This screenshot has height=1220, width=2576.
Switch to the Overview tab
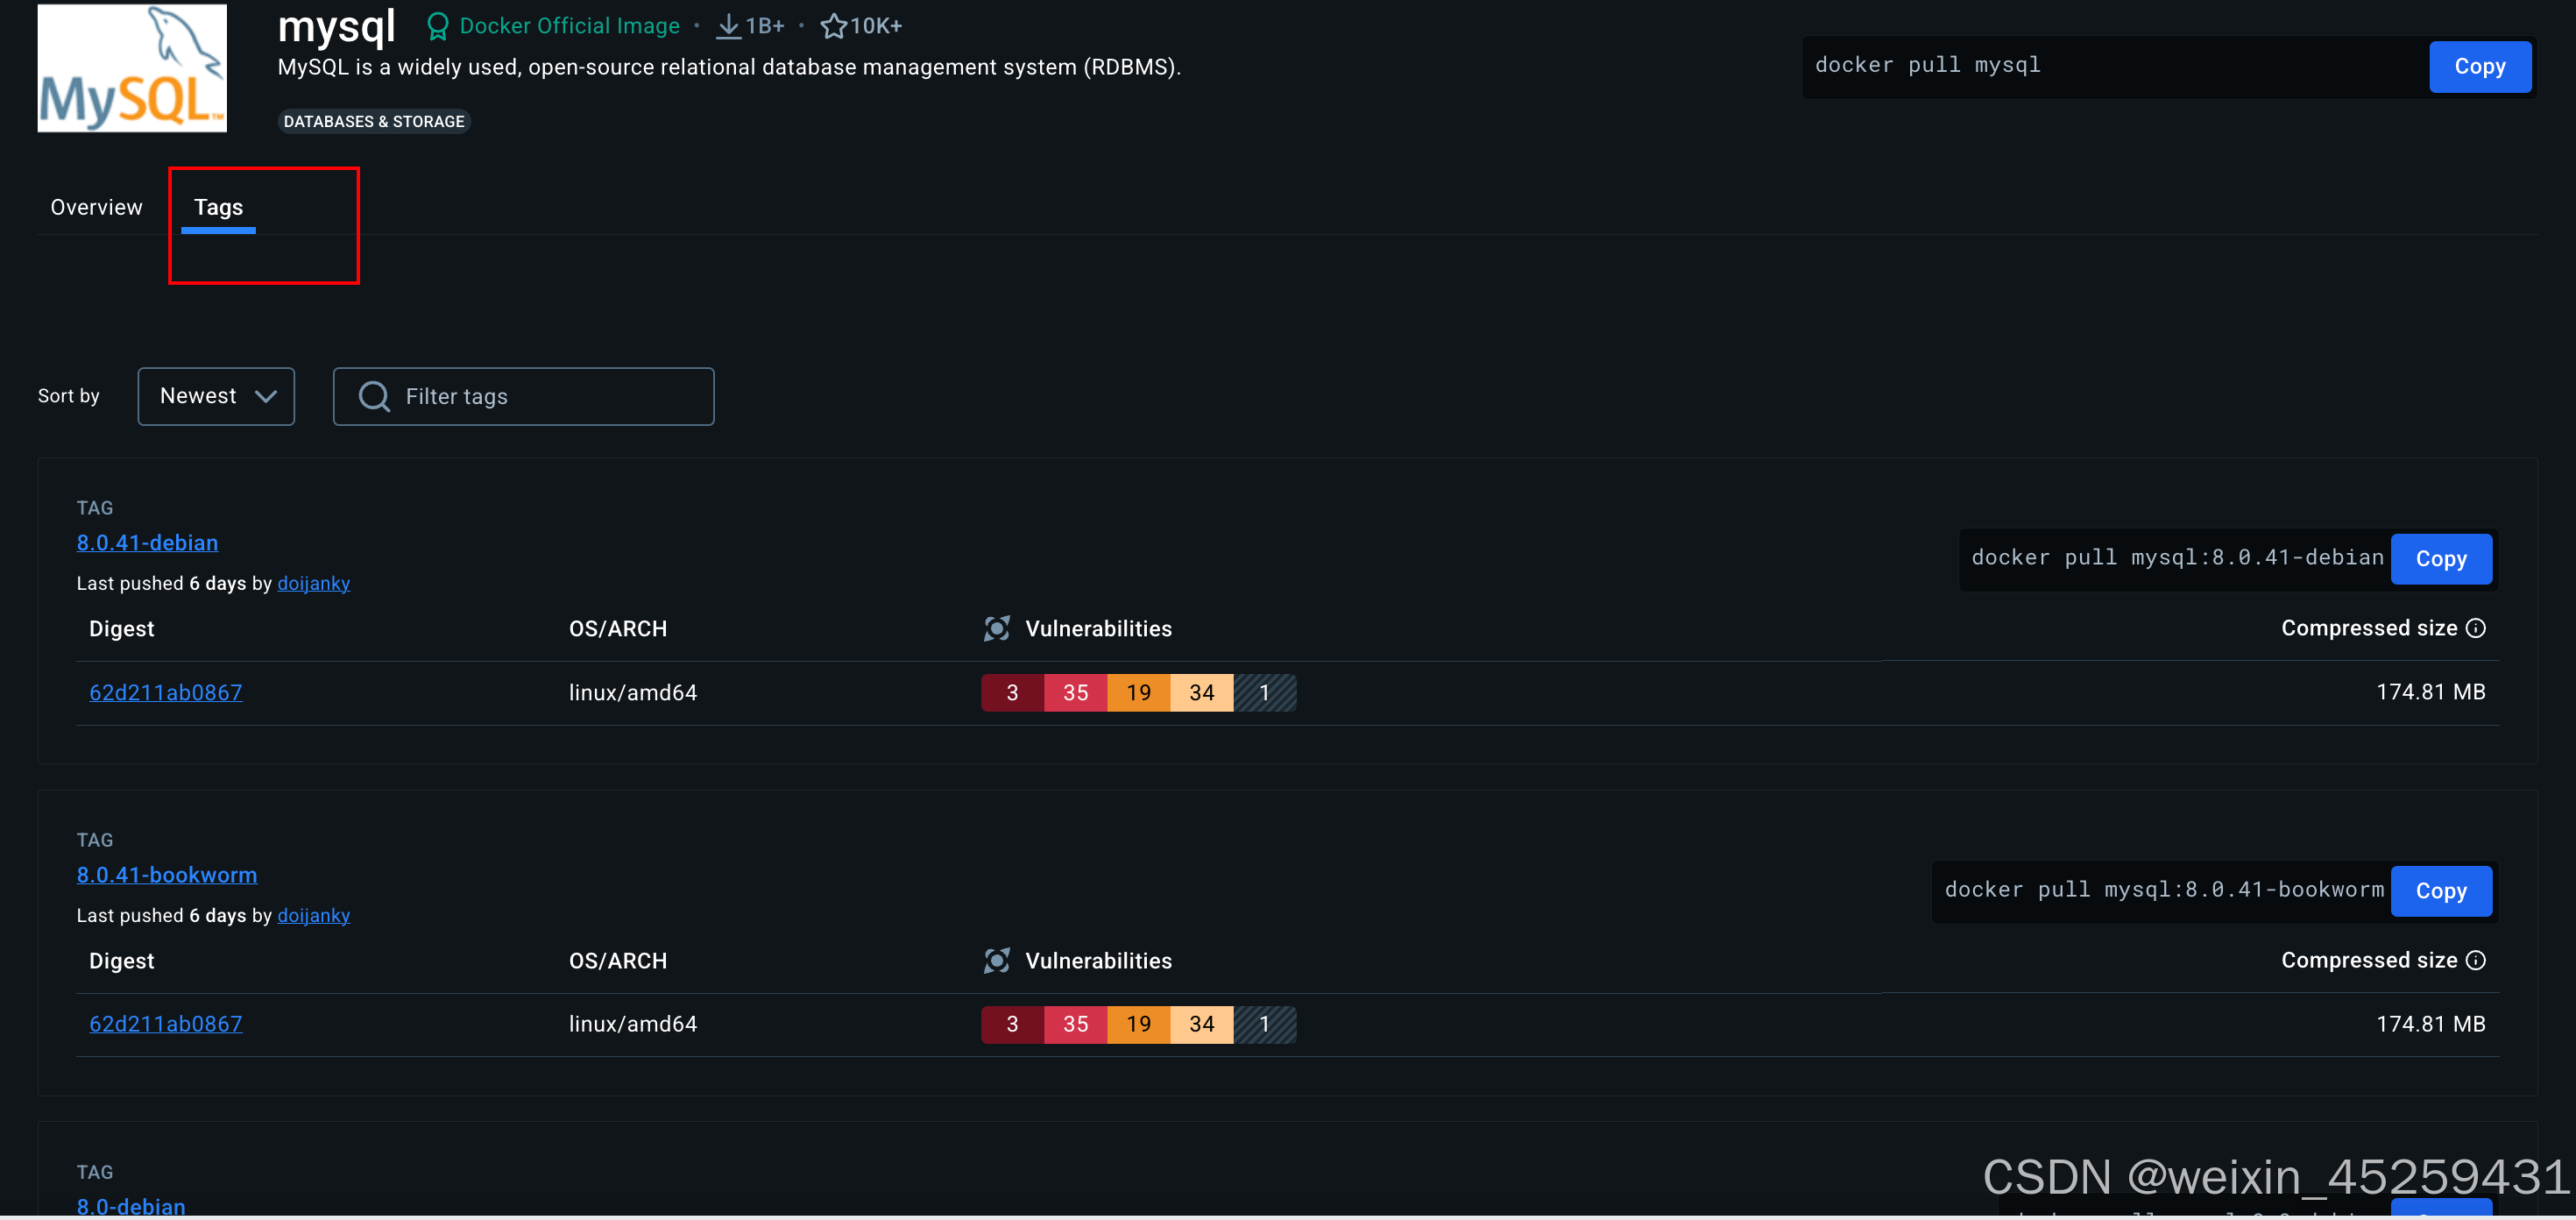pyautogui.click(x=96, y=207)
